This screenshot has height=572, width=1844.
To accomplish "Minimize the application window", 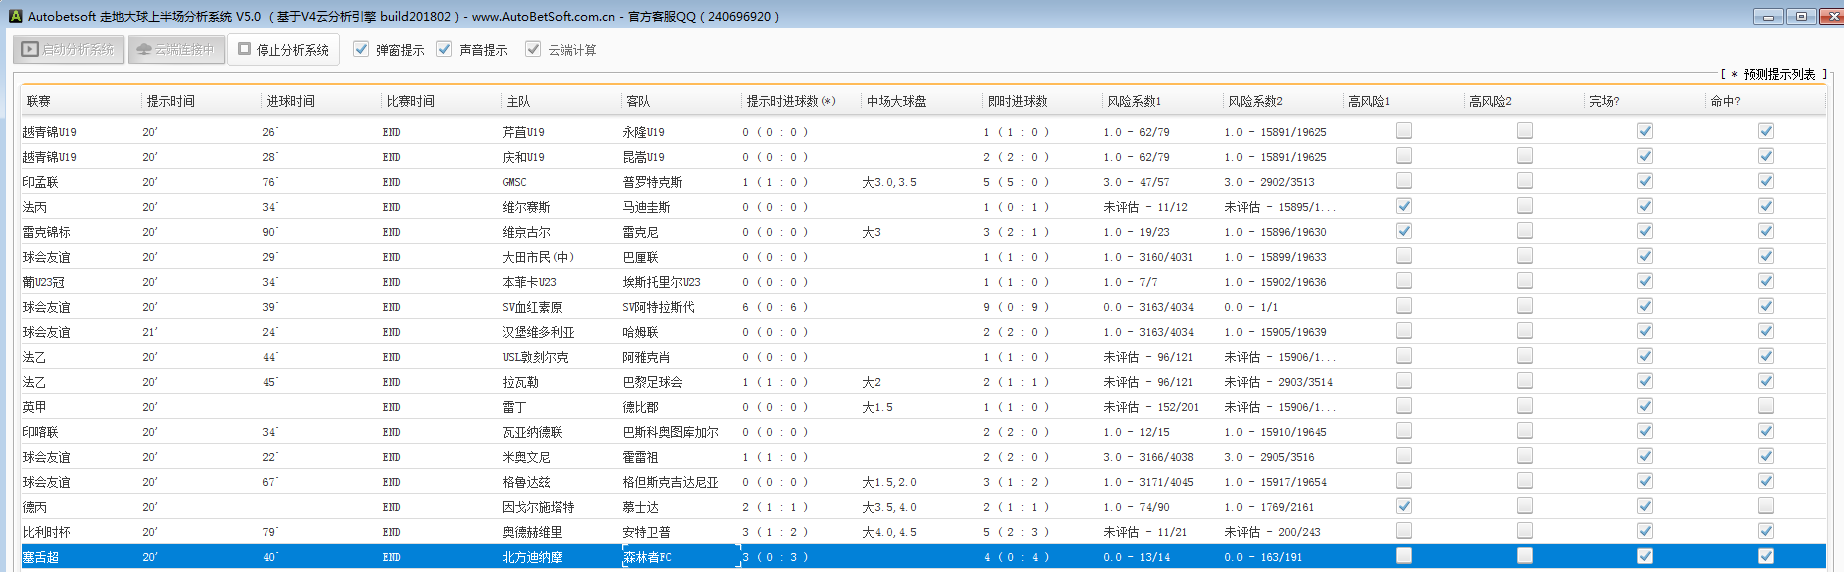I will 1769,16.
